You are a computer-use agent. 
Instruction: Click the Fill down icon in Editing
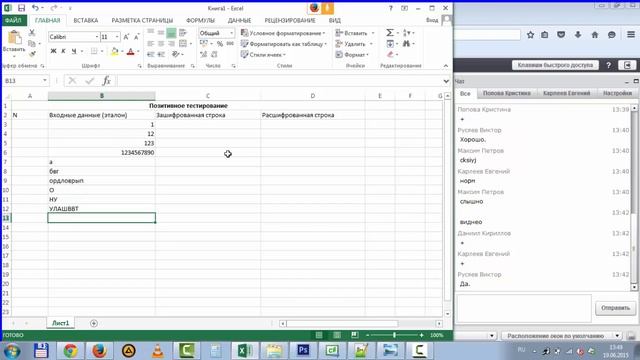tap(390, 43)
